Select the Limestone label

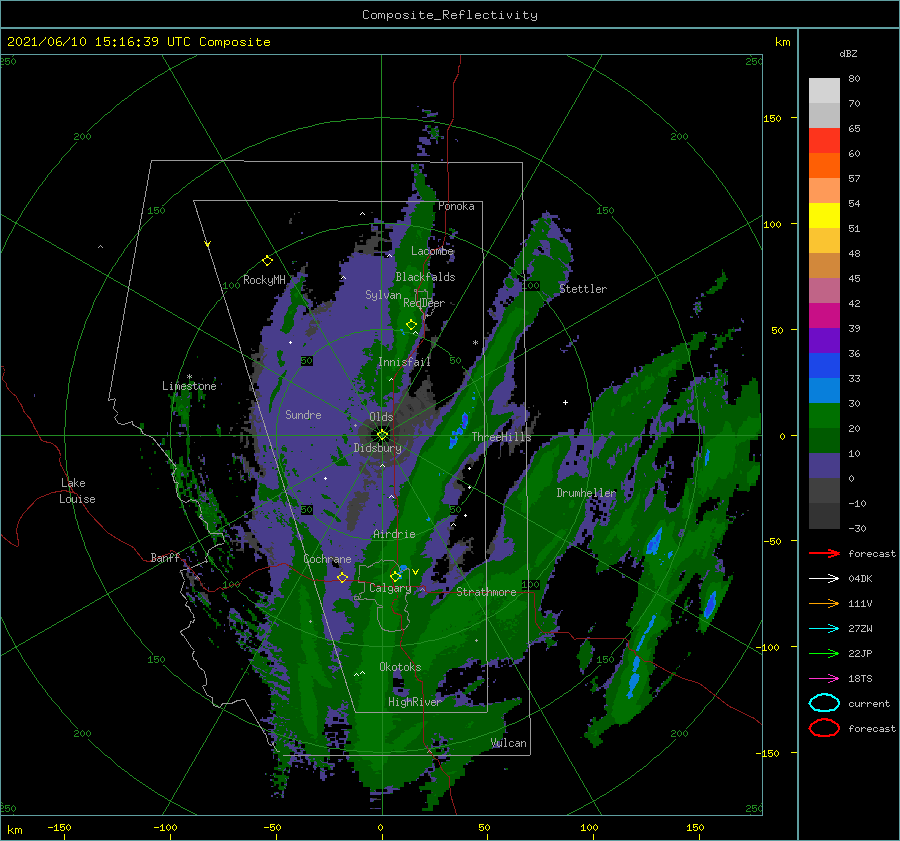[x=189, y=386]
